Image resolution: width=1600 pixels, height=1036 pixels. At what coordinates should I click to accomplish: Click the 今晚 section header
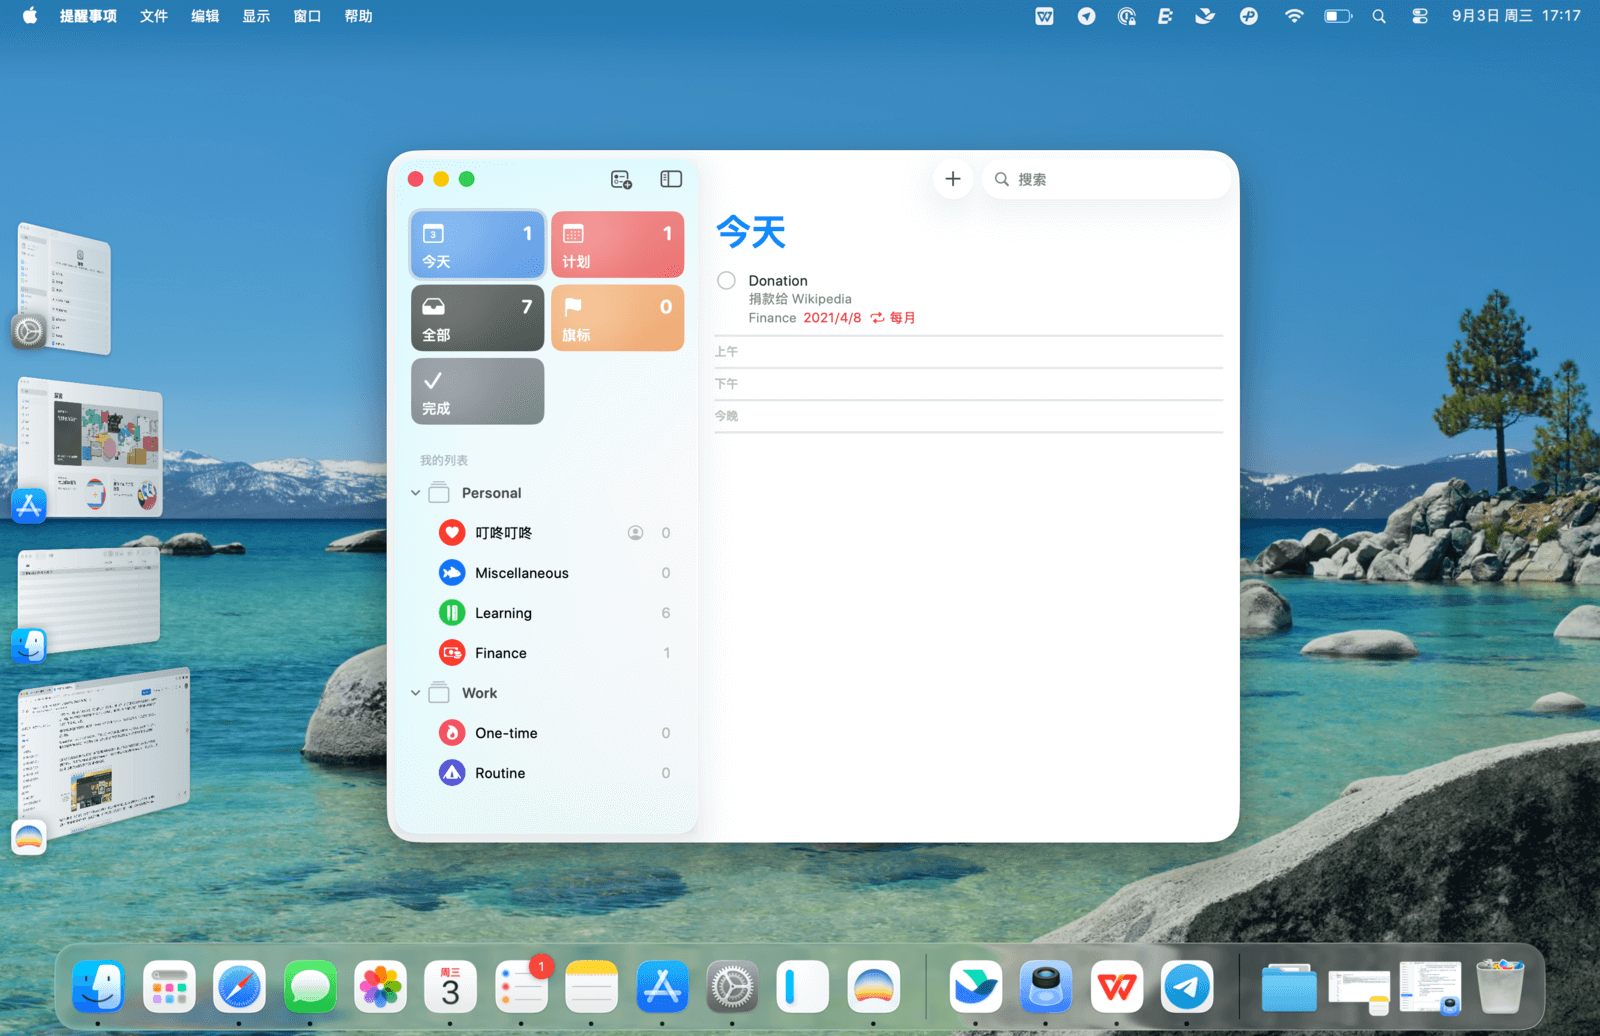(x=726, y=416)
